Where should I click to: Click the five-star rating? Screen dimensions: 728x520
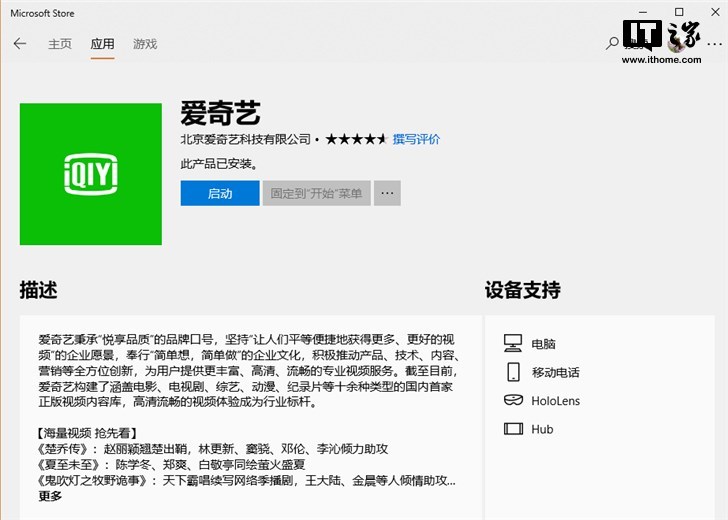pos(356,139)
